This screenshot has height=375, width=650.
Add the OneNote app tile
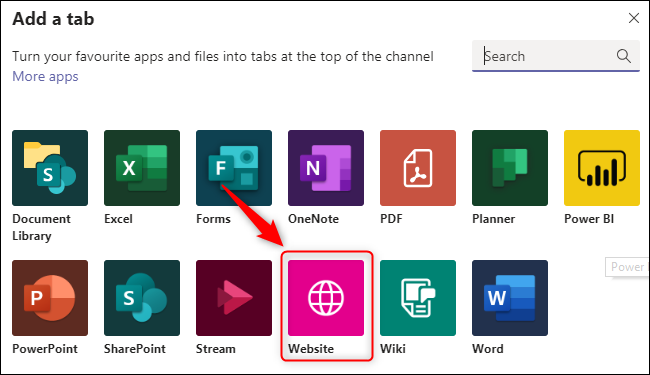326,168
